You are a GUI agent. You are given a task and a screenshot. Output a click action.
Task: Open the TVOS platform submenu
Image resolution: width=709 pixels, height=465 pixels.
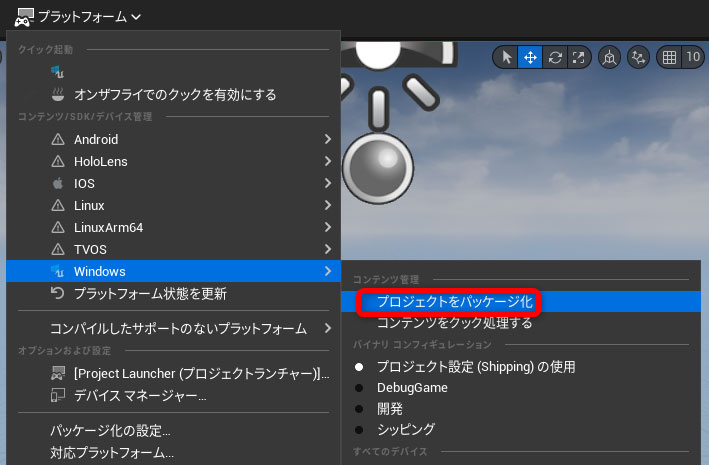point(173,249)
